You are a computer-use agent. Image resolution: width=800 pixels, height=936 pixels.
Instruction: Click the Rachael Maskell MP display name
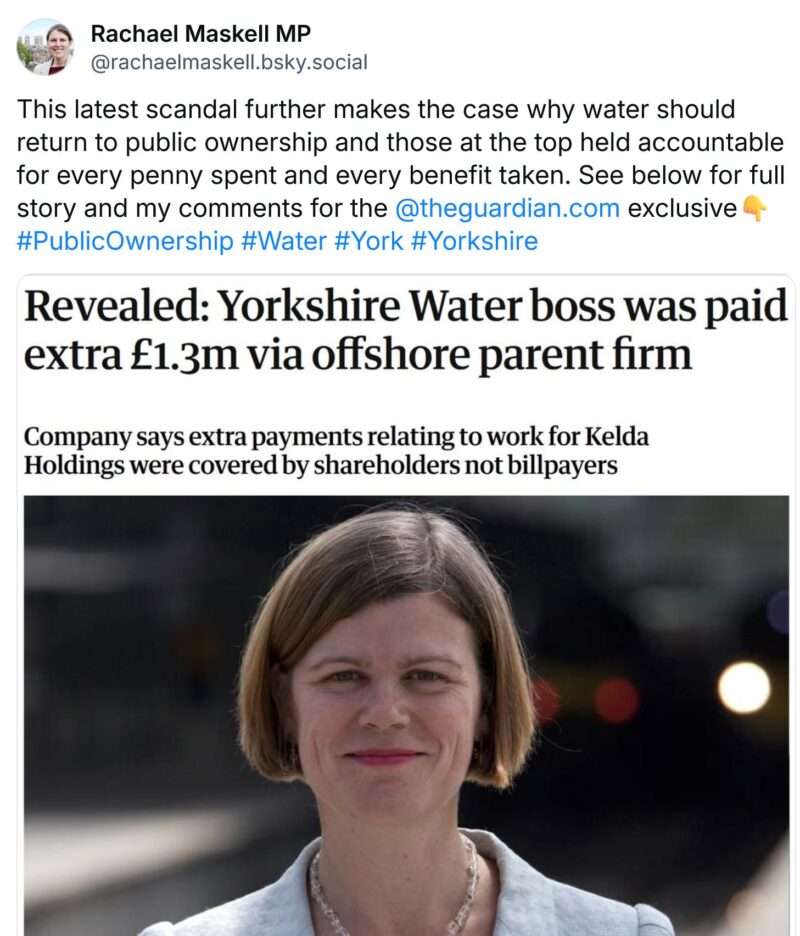pyautogui.click(x=200, y=34)
